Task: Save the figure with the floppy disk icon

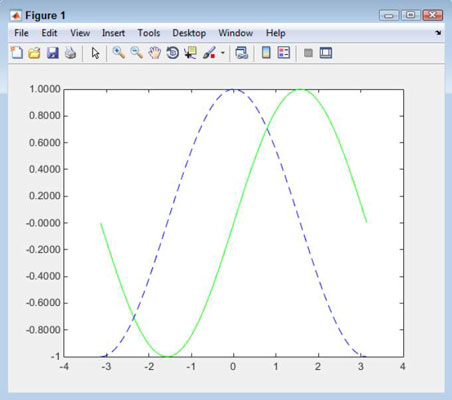Action: pyautogui.click(x=52, y=53)
